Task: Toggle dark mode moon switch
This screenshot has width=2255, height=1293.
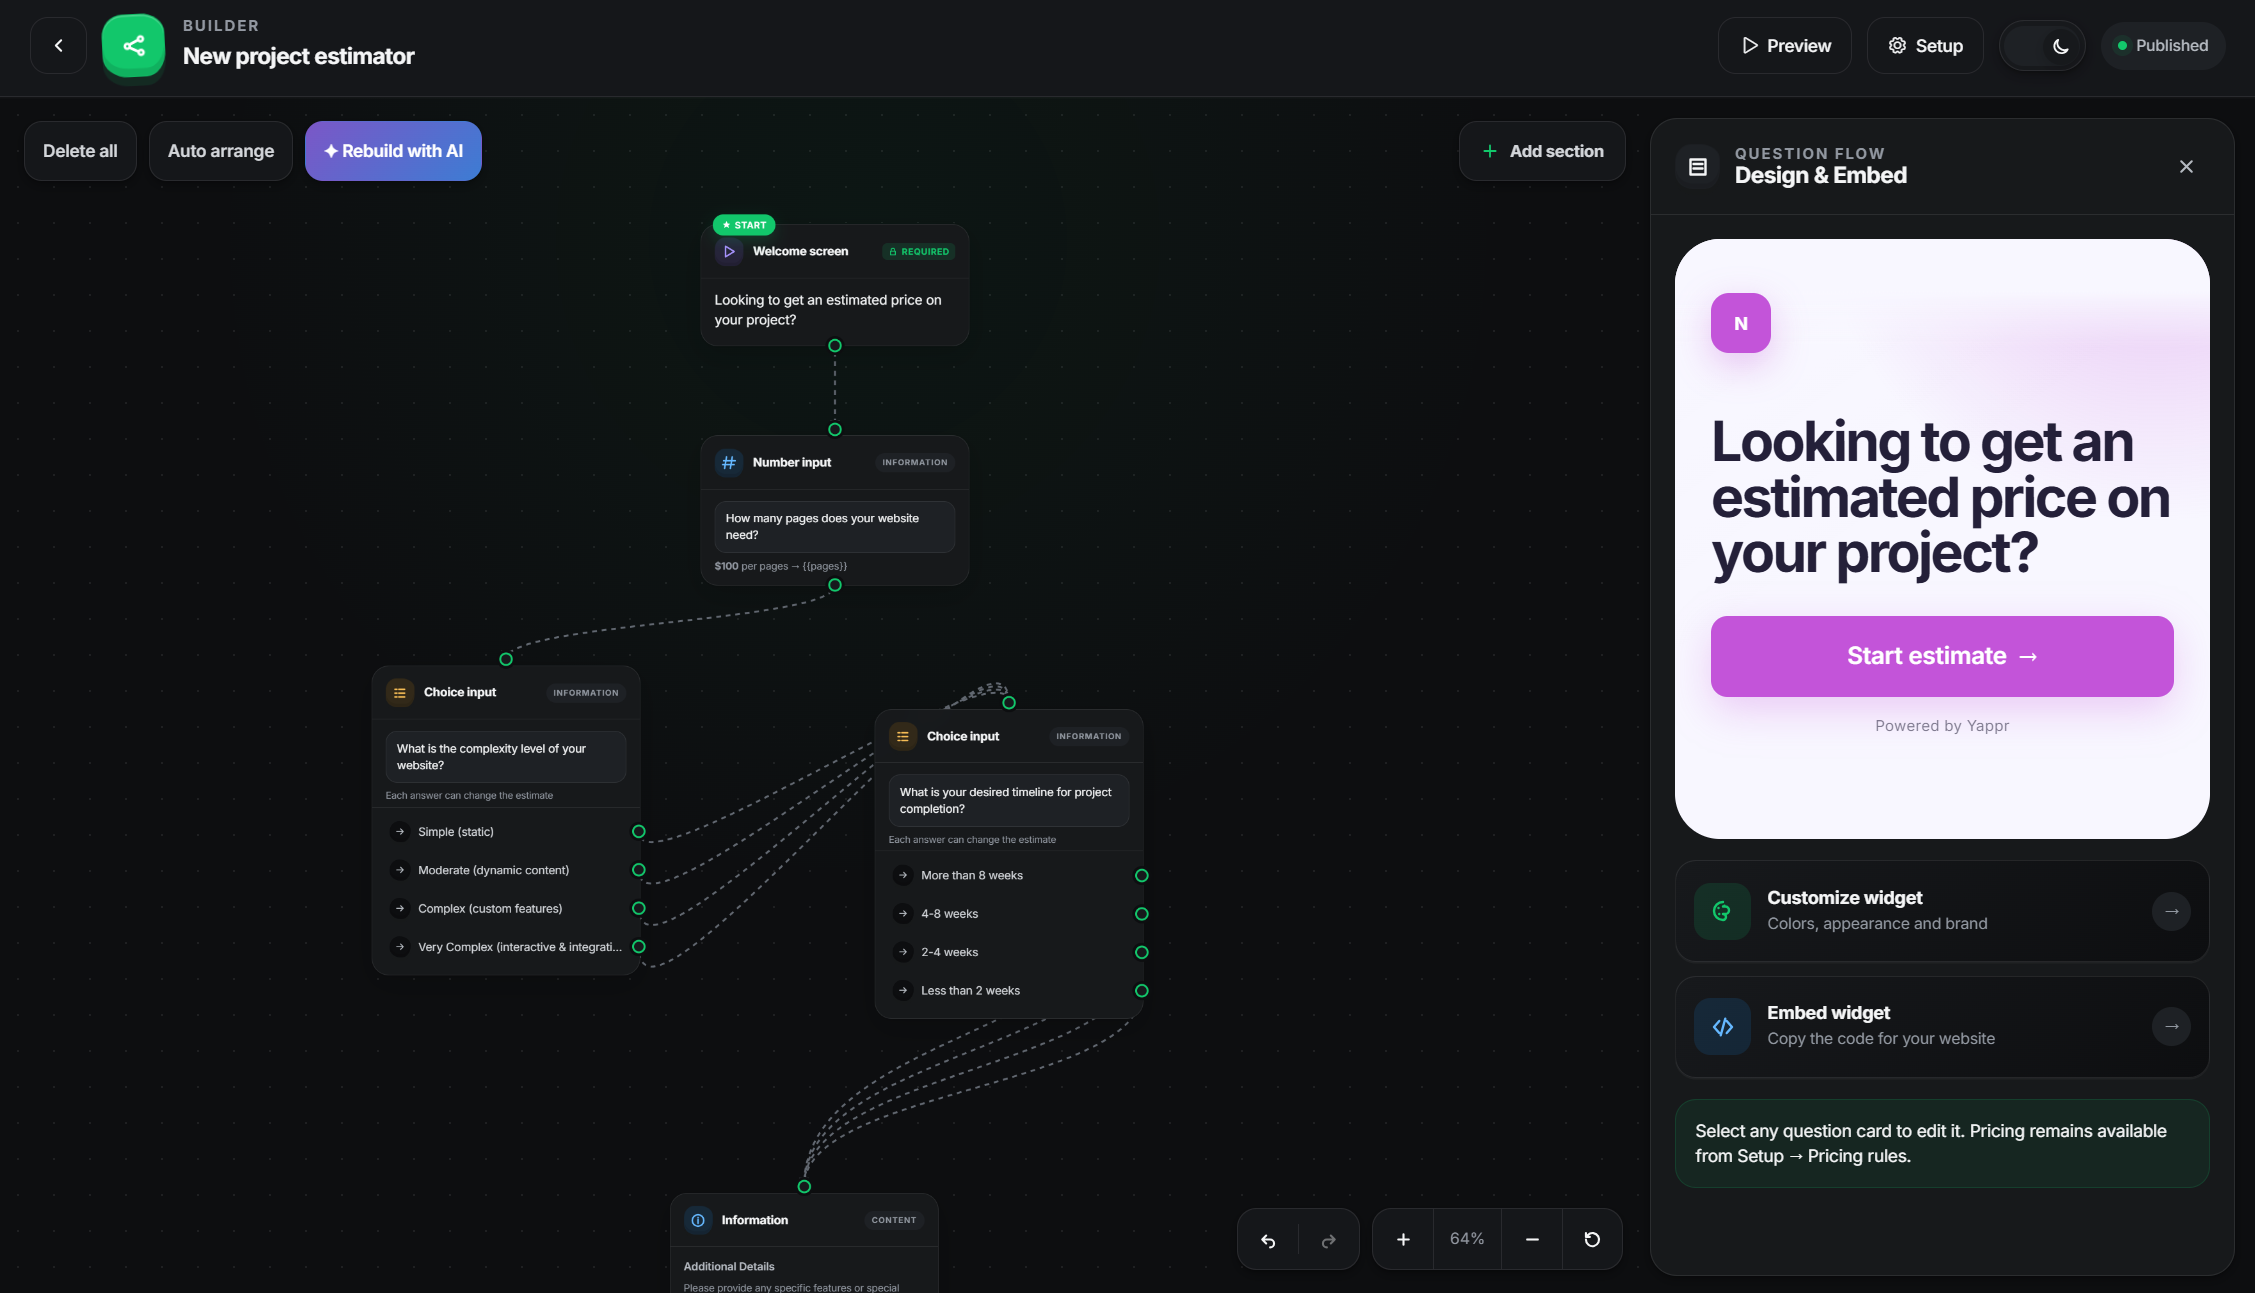Action: click(2042, 46)
